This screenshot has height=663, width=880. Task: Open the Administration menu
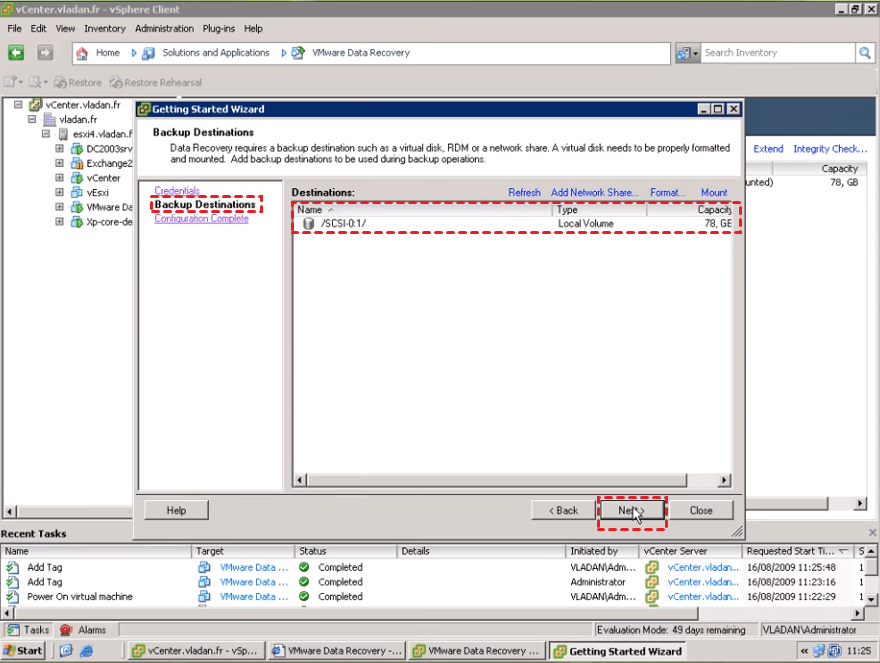click(x=164, y=29)
